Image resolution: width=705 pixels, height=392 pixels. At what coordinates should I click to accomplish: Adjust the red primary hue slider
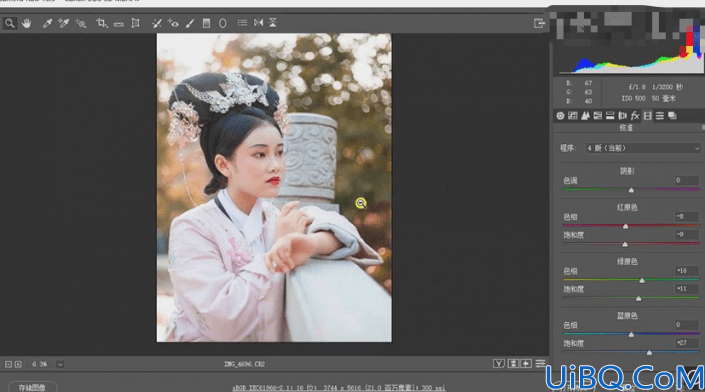click(625, 226)
